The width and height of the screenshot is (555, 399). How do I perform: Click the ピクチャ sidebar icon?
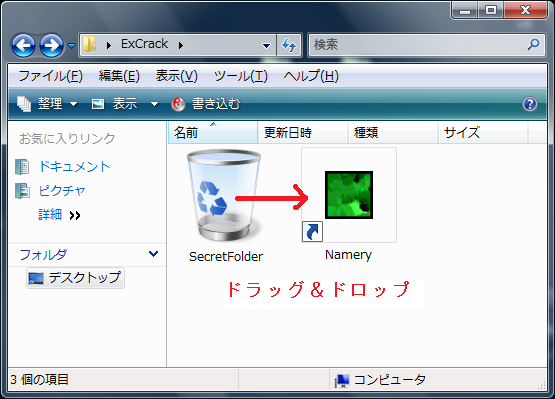22,191
